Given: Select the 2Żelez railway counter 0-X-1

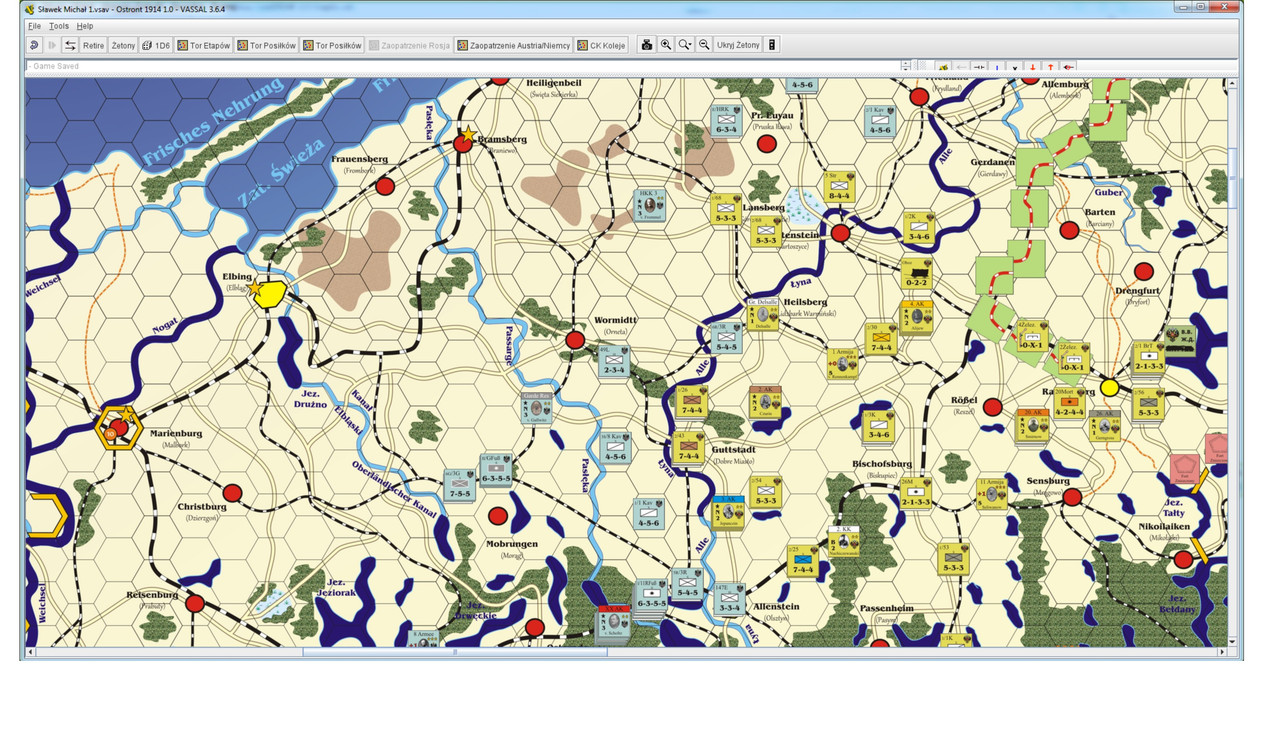Looking at the screenshot, I should [x=1074, y=358].
